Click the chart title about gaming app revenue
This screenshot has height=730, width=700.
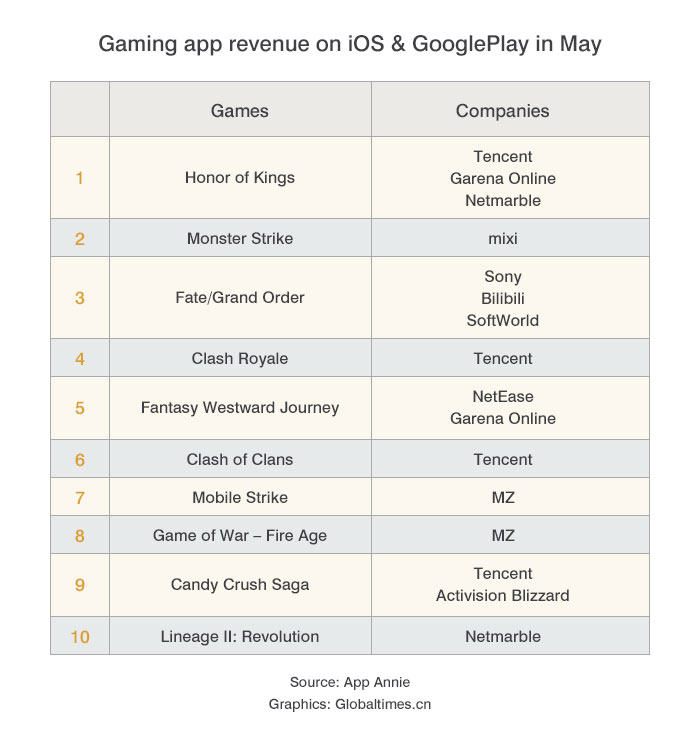pyautogui.click(x=350, y=45)
